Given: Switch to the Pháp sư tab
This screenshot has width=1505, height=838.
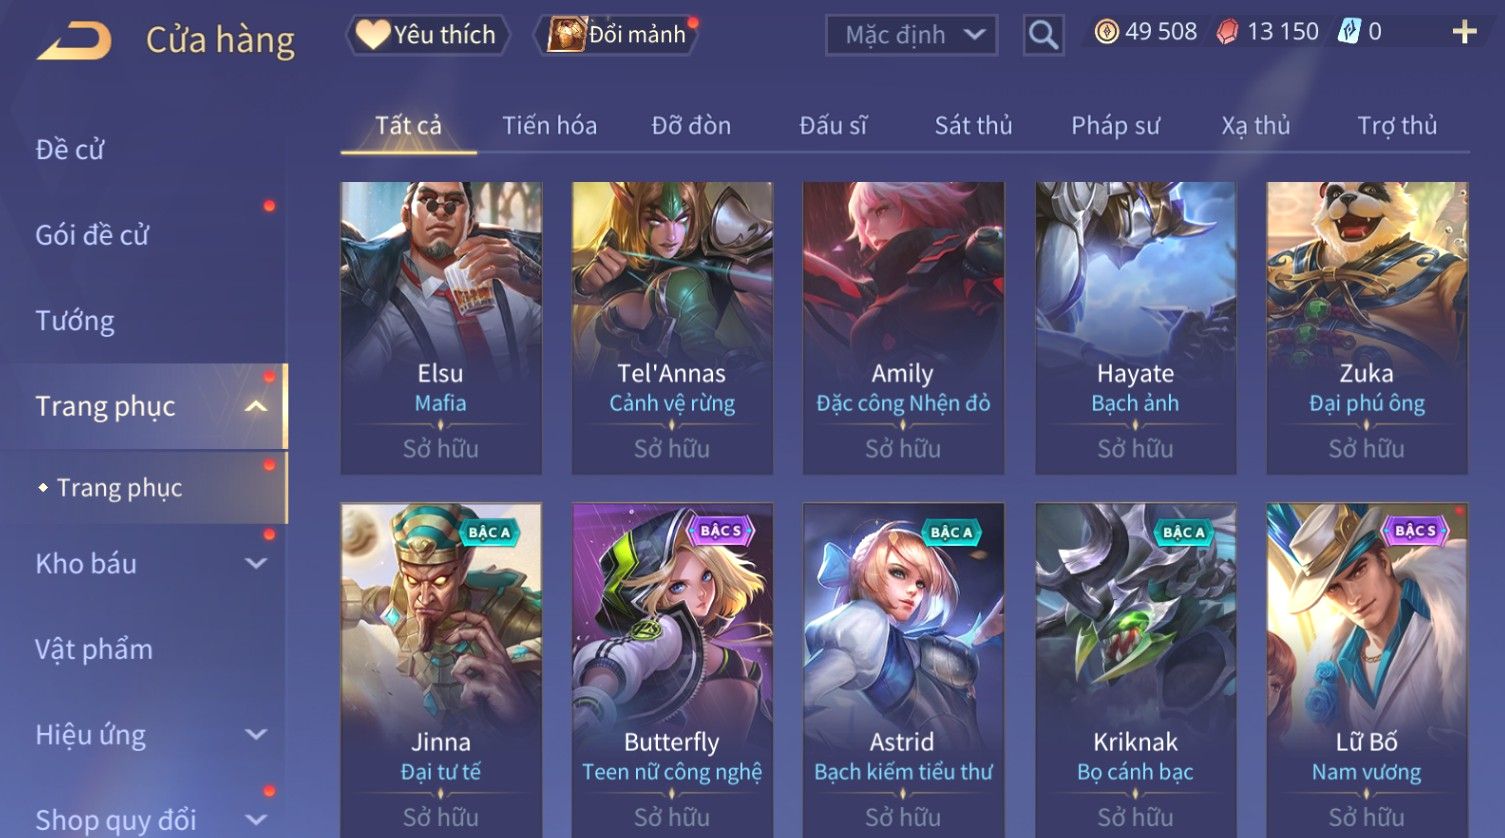Looking at the screenshot, I should coord(1115,126).
